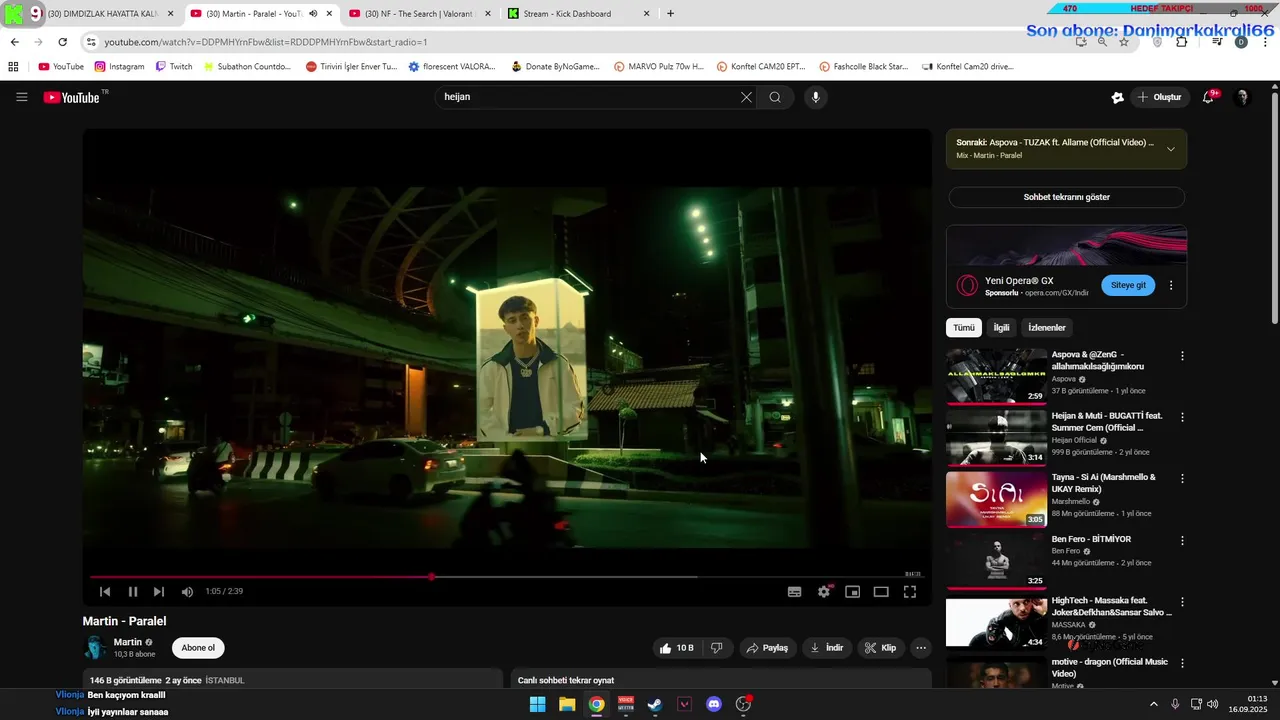Image resolution: width=1280 pixels, height=720 pixels.
Task: Select the İzlenenler filter chip
Action: click(x=1047, y=328)
